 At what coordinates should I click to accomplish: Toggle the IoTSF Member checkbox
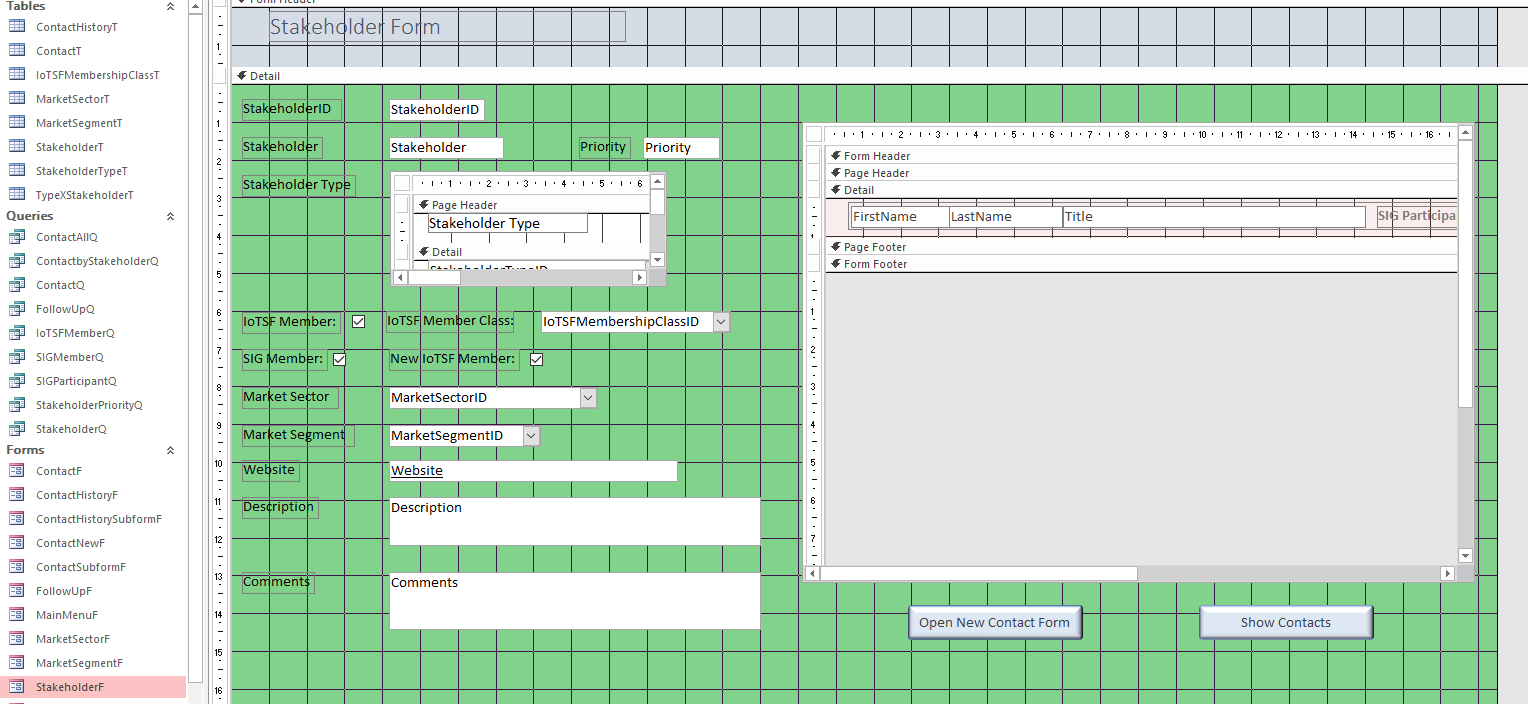[x=358, y=322]
